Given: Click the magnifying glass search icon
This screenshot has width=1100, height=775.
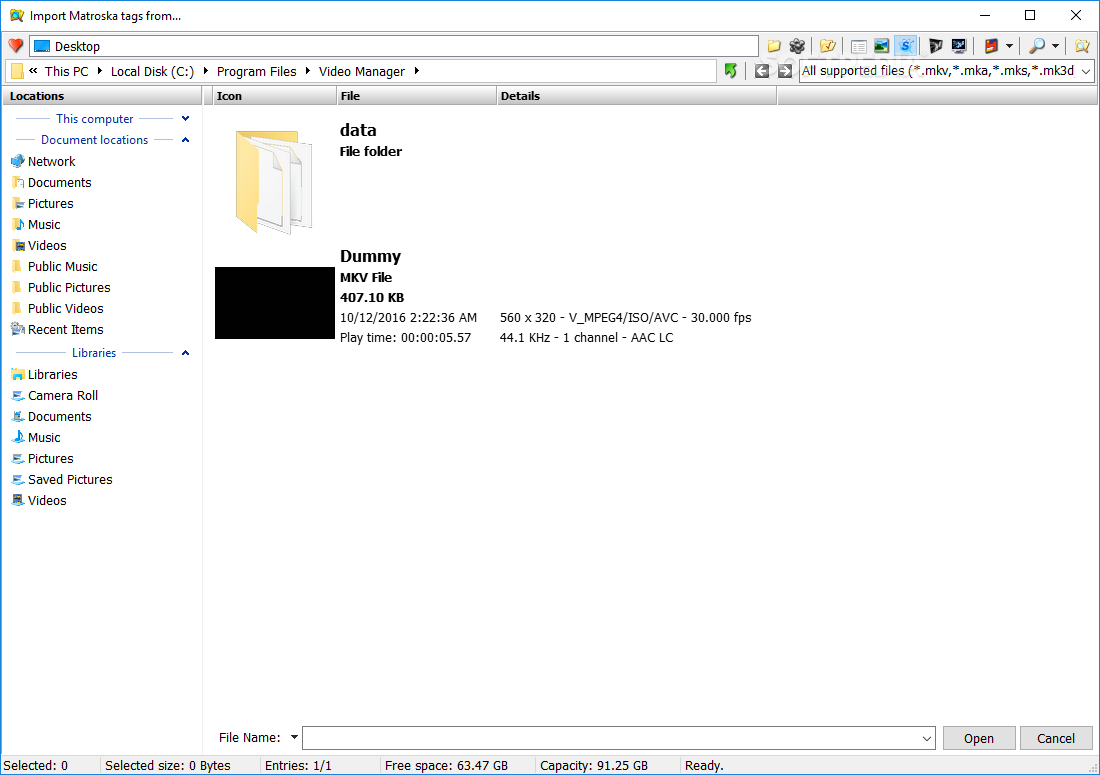Looking at the screenshot, I should [x=1036, y=46].
